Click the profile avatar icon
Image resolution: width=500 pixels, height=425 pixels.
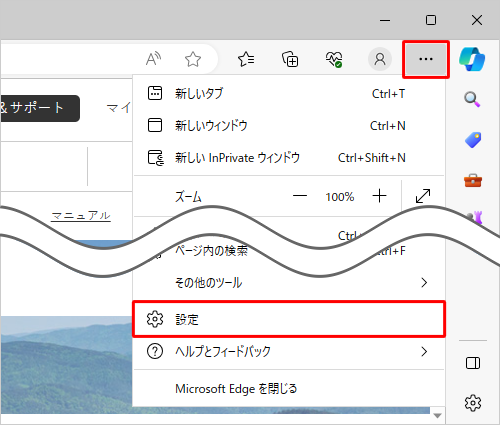380,59
